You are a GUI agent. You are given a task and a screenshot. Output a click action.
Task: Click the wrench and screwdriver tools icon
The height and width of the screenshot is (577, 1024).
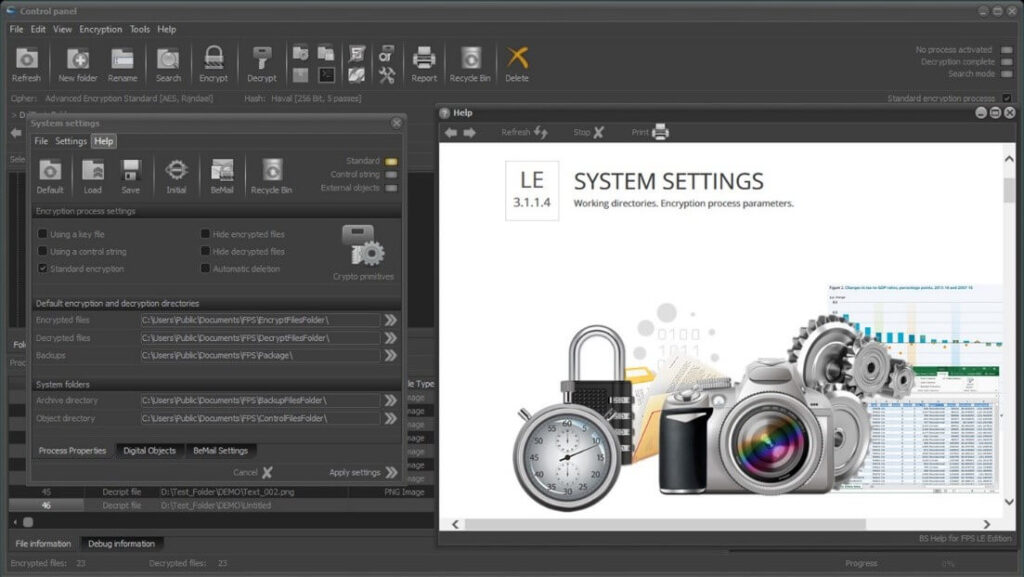pos(387,76)
